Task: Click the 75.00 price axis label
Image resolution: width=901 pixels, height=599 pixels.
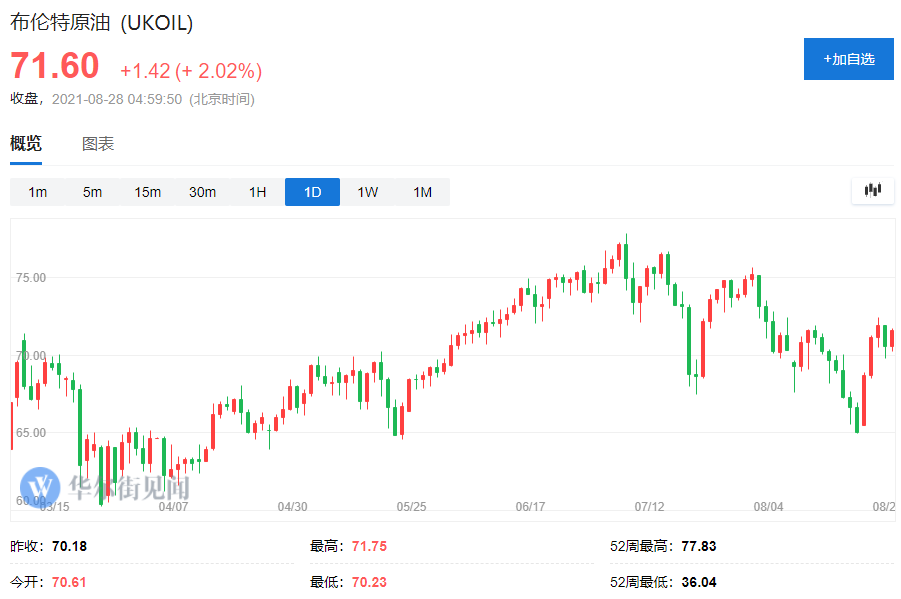Action: 31,278
